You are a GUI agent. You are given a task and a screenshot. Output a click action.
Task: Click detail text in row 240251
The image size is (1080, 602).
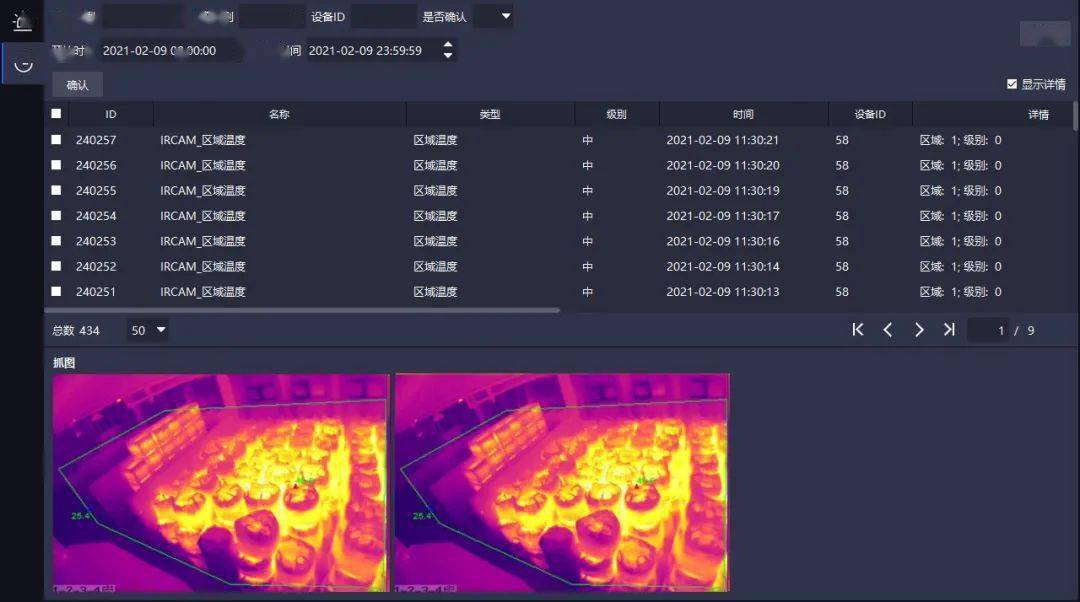point(960,291)
